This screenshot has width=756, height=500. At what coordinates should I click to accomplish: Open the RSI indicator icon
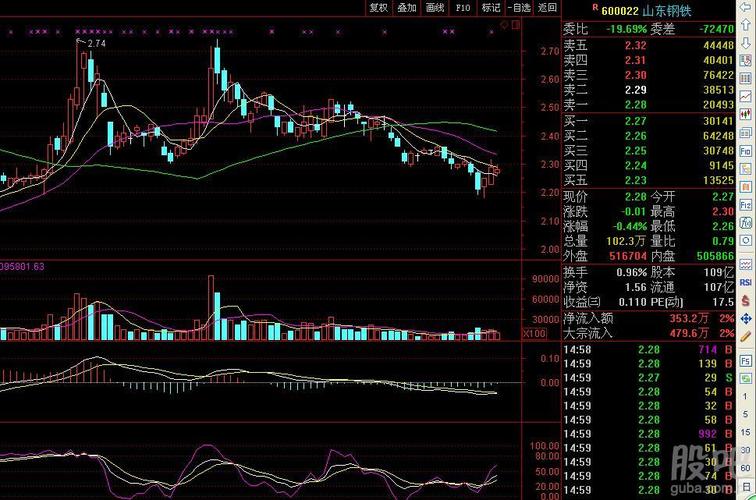coord(745,282)
